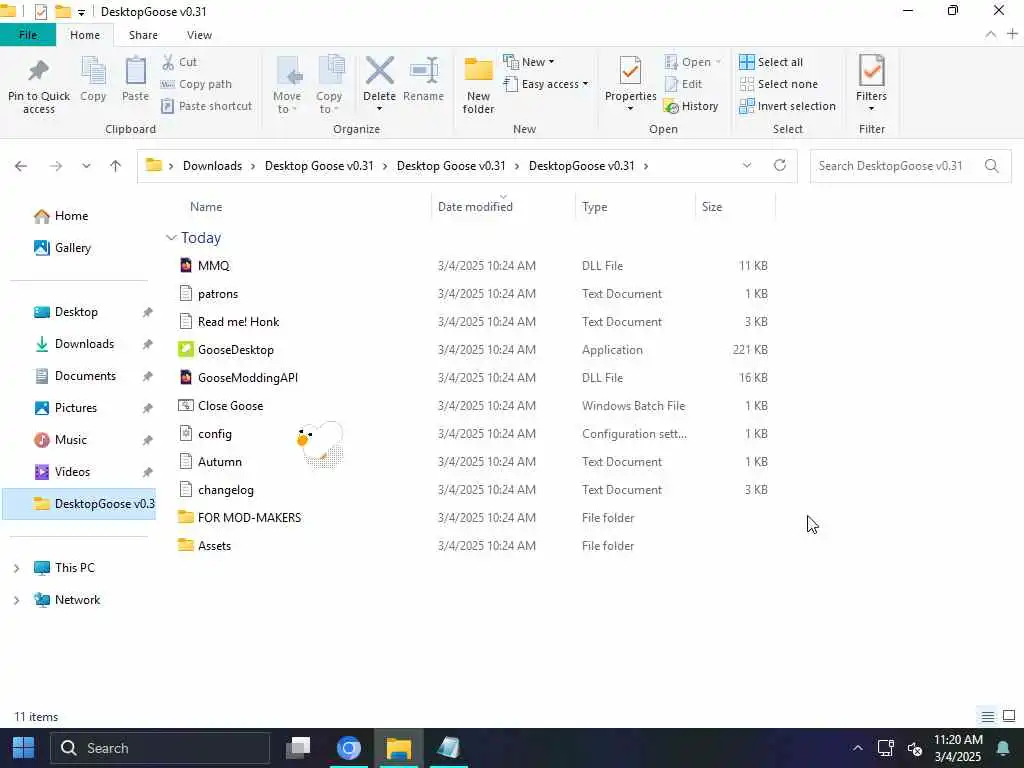Switch to the Home ribbon tab
Viewport: 1024px width, 768px height.
click(85, 35)
